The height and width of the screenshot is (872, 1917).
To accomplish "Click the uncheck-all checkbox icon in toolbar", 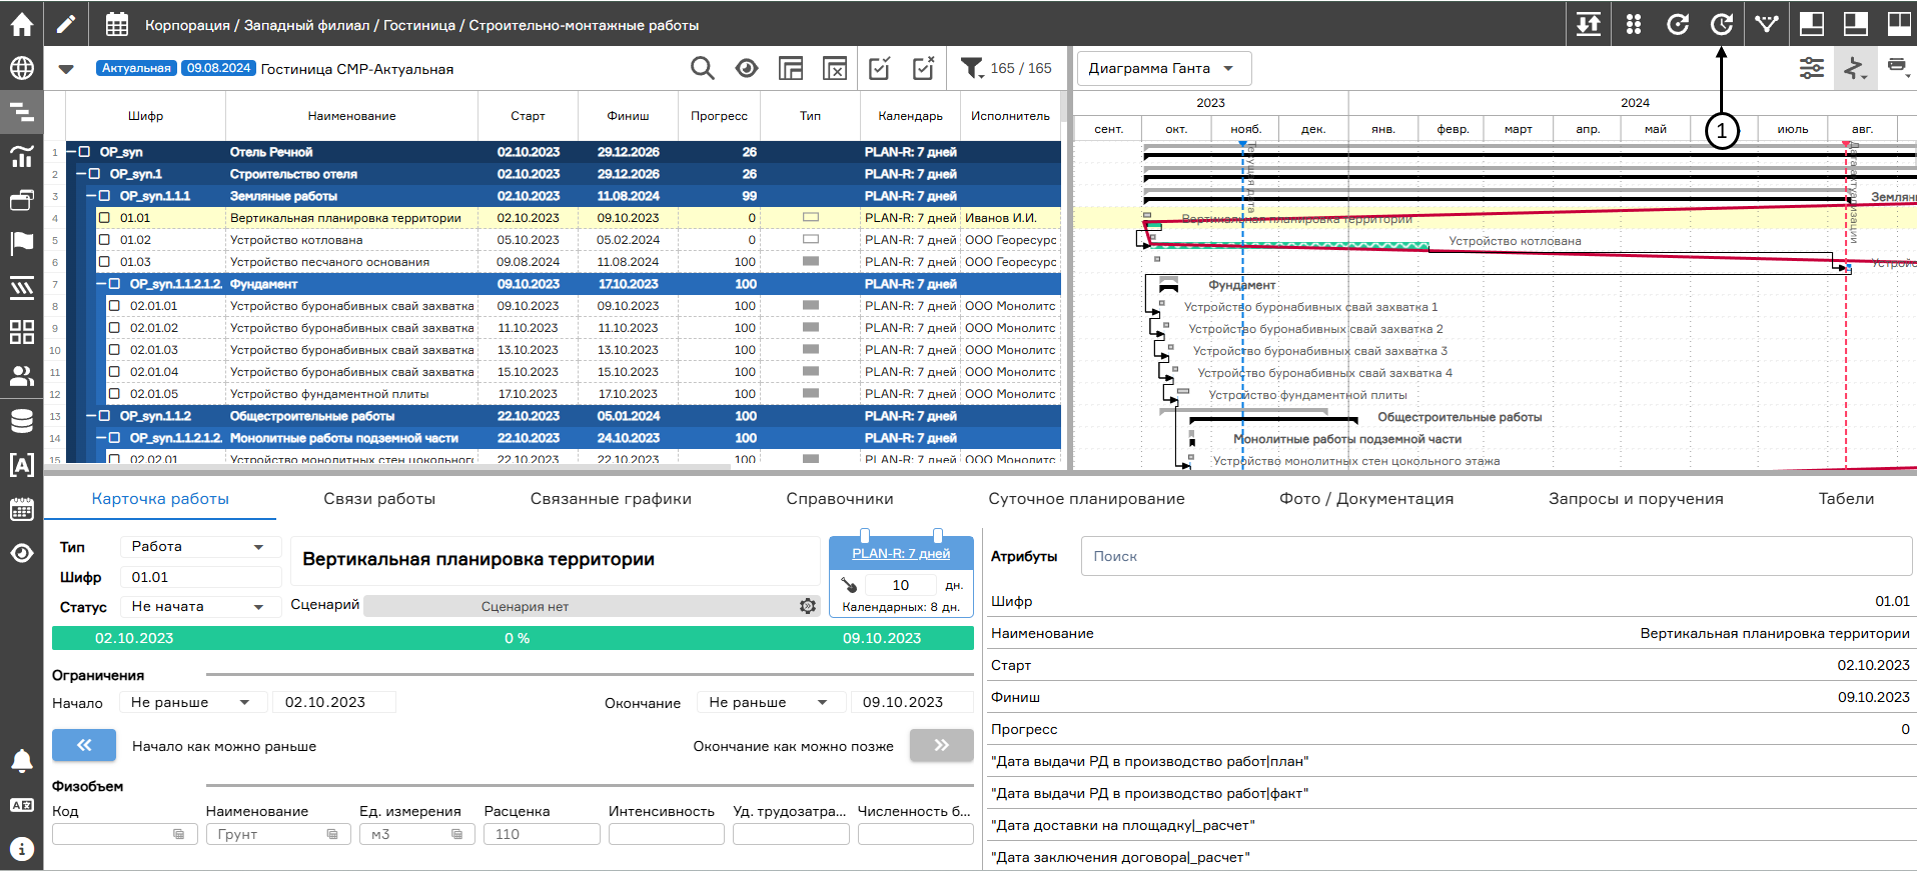I will pyautogui.click(x=923, y=68).
